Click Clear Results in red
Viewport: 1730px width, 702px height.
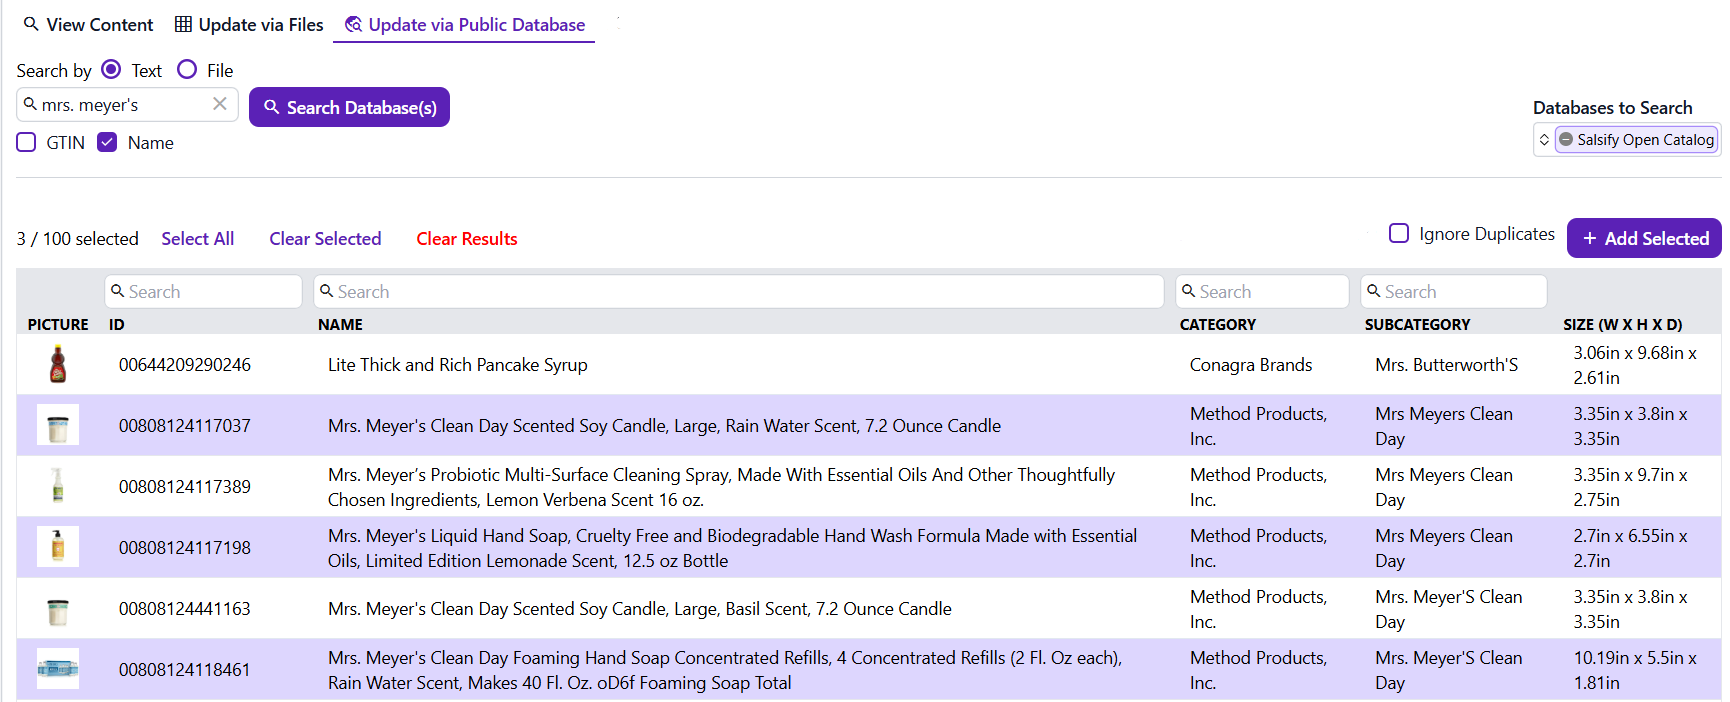[467, 239]
